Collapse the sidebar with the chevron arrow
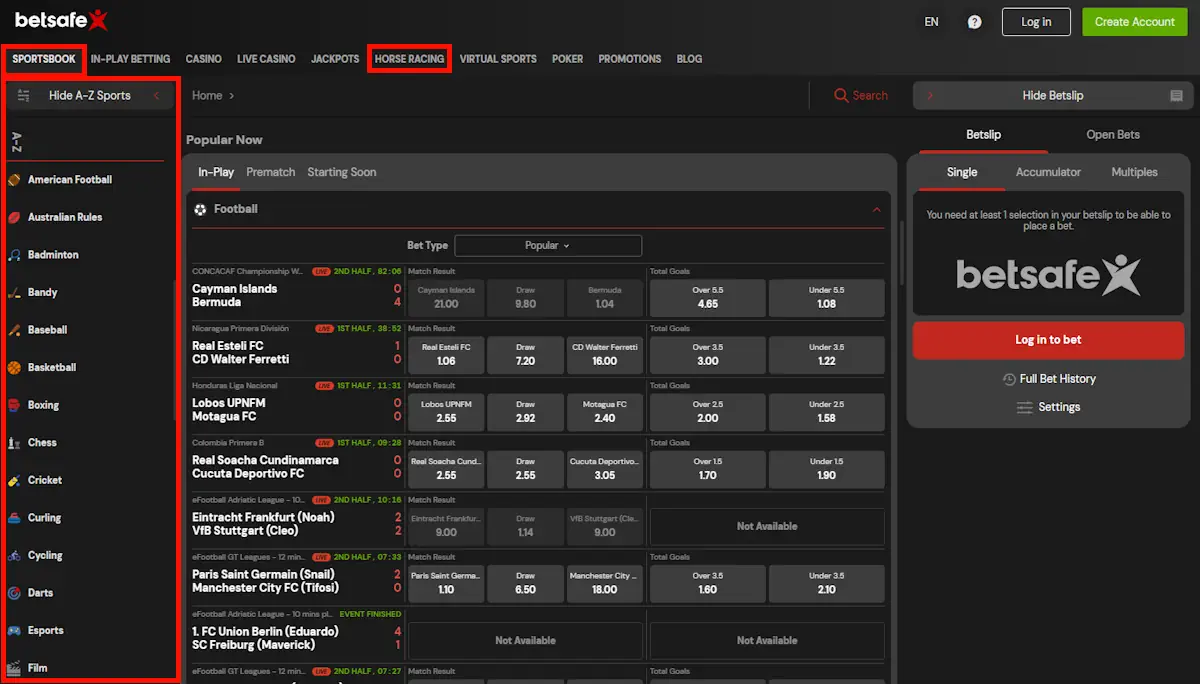 (155, 95)
